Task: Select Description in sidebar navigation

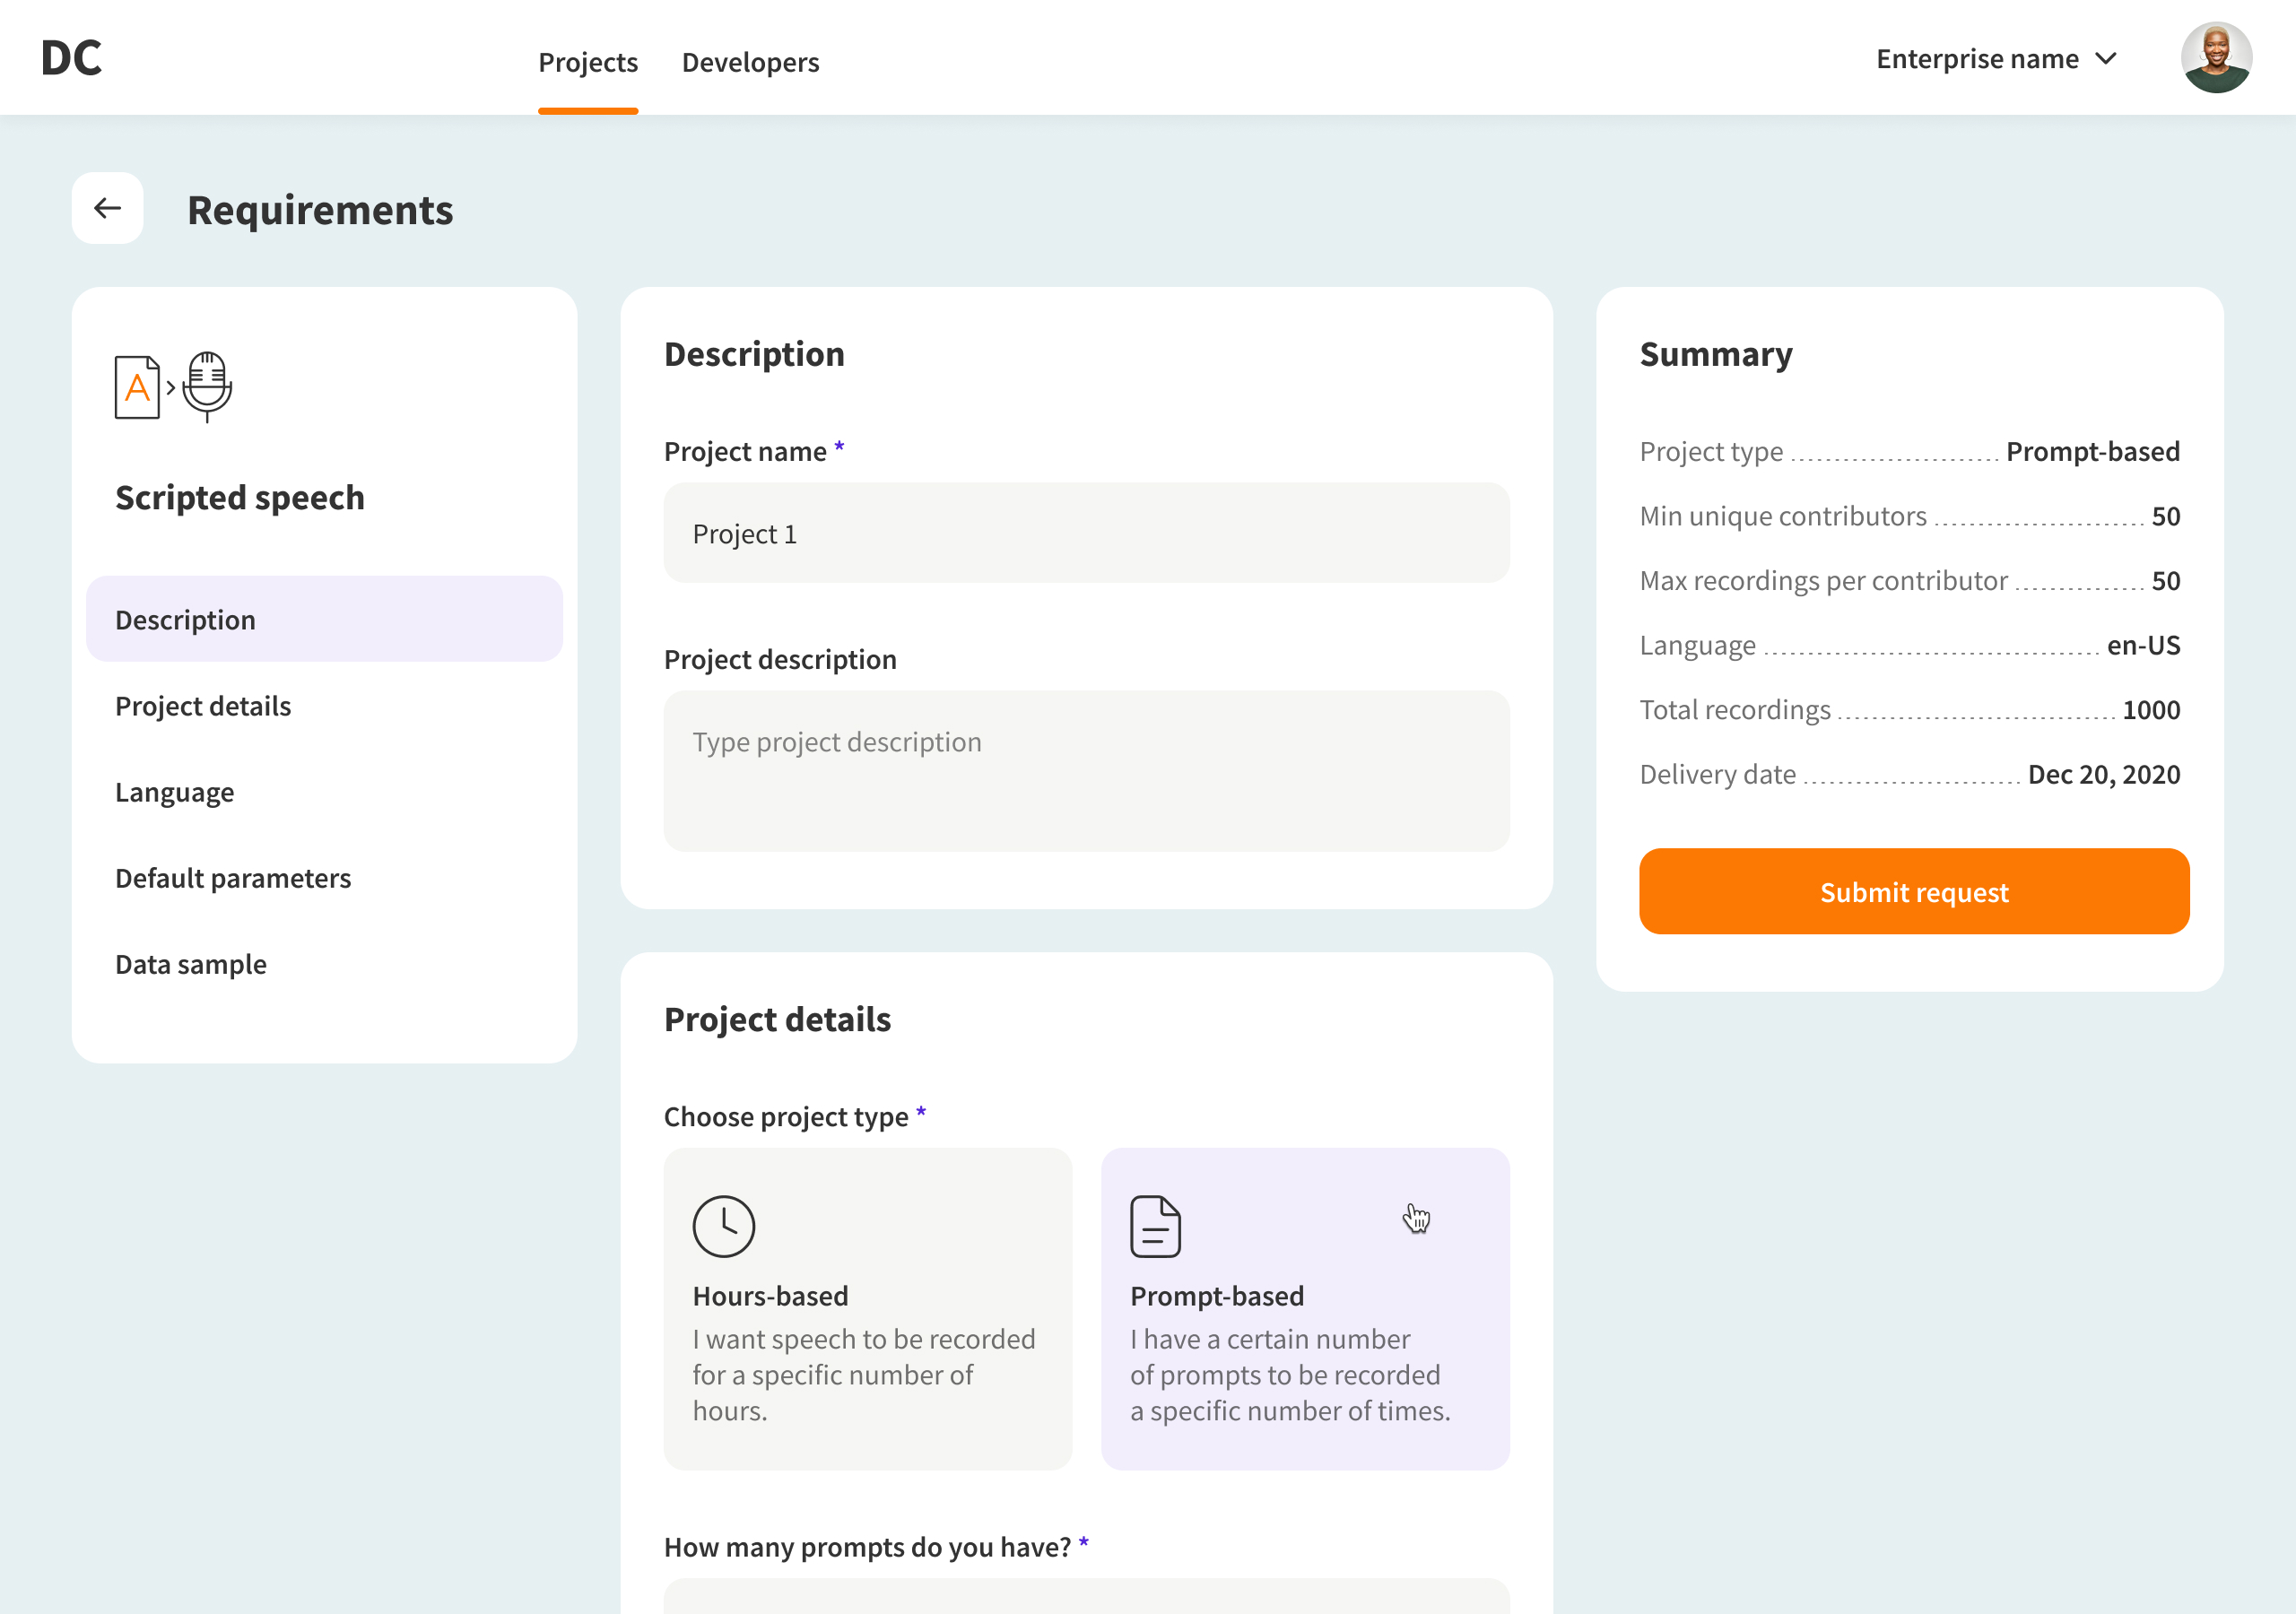Action: click(x=324, y=619)
